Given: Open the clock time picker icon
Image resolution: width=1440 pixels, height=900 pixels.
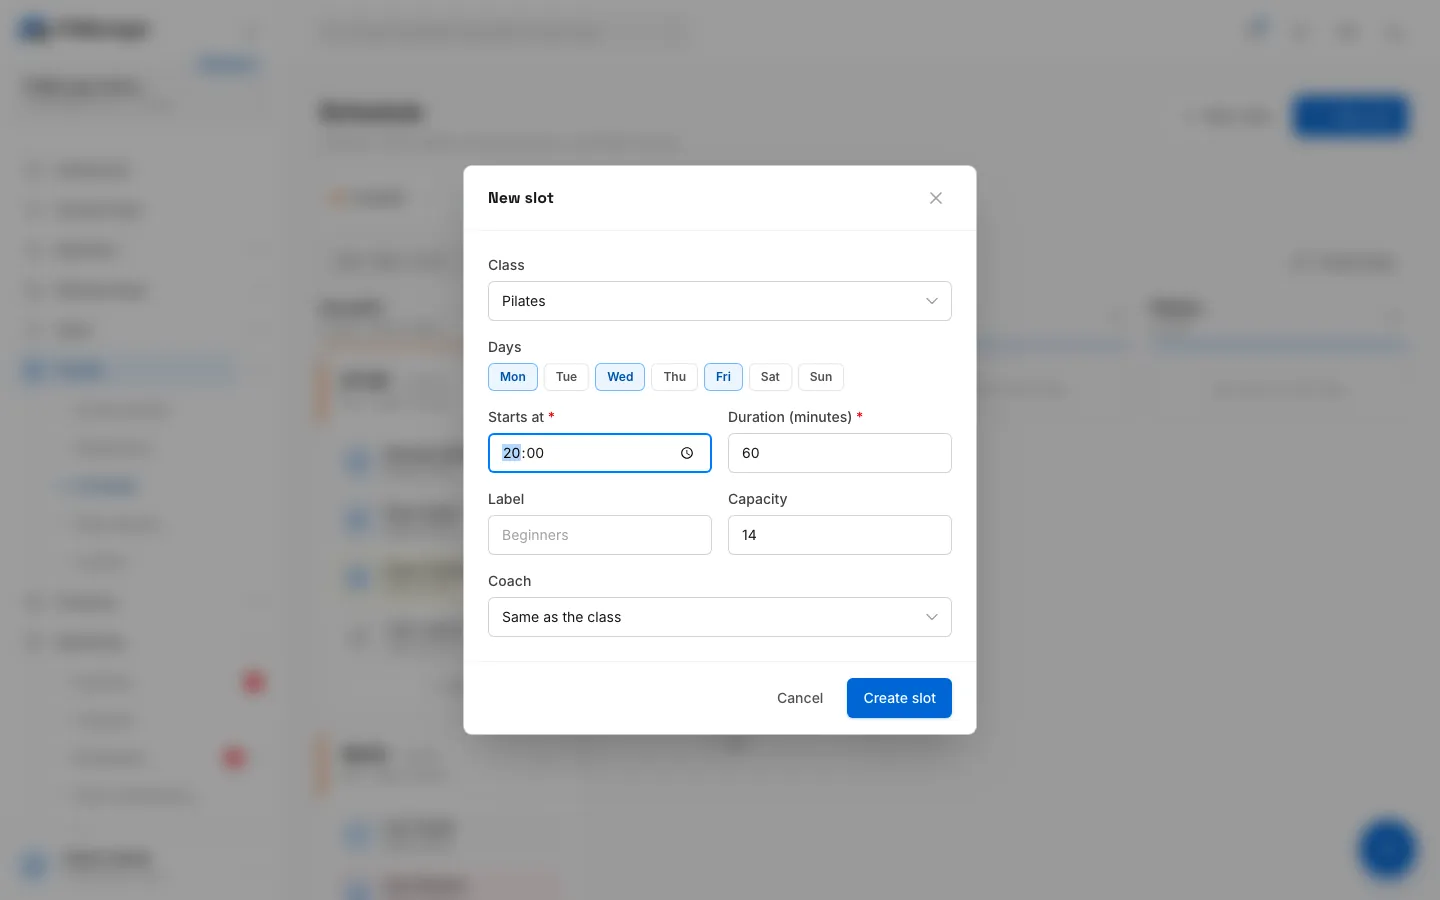Looking at the screenshot, I should [687, 453].
